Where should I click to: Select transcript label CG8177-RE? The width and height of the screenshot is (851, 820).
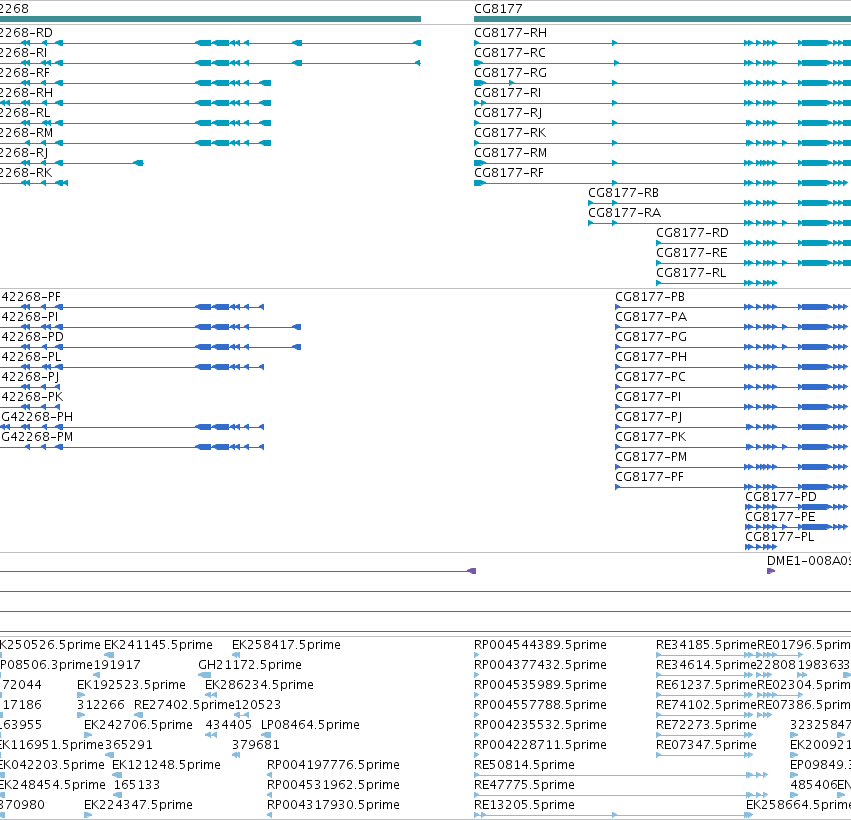(691, 253)
